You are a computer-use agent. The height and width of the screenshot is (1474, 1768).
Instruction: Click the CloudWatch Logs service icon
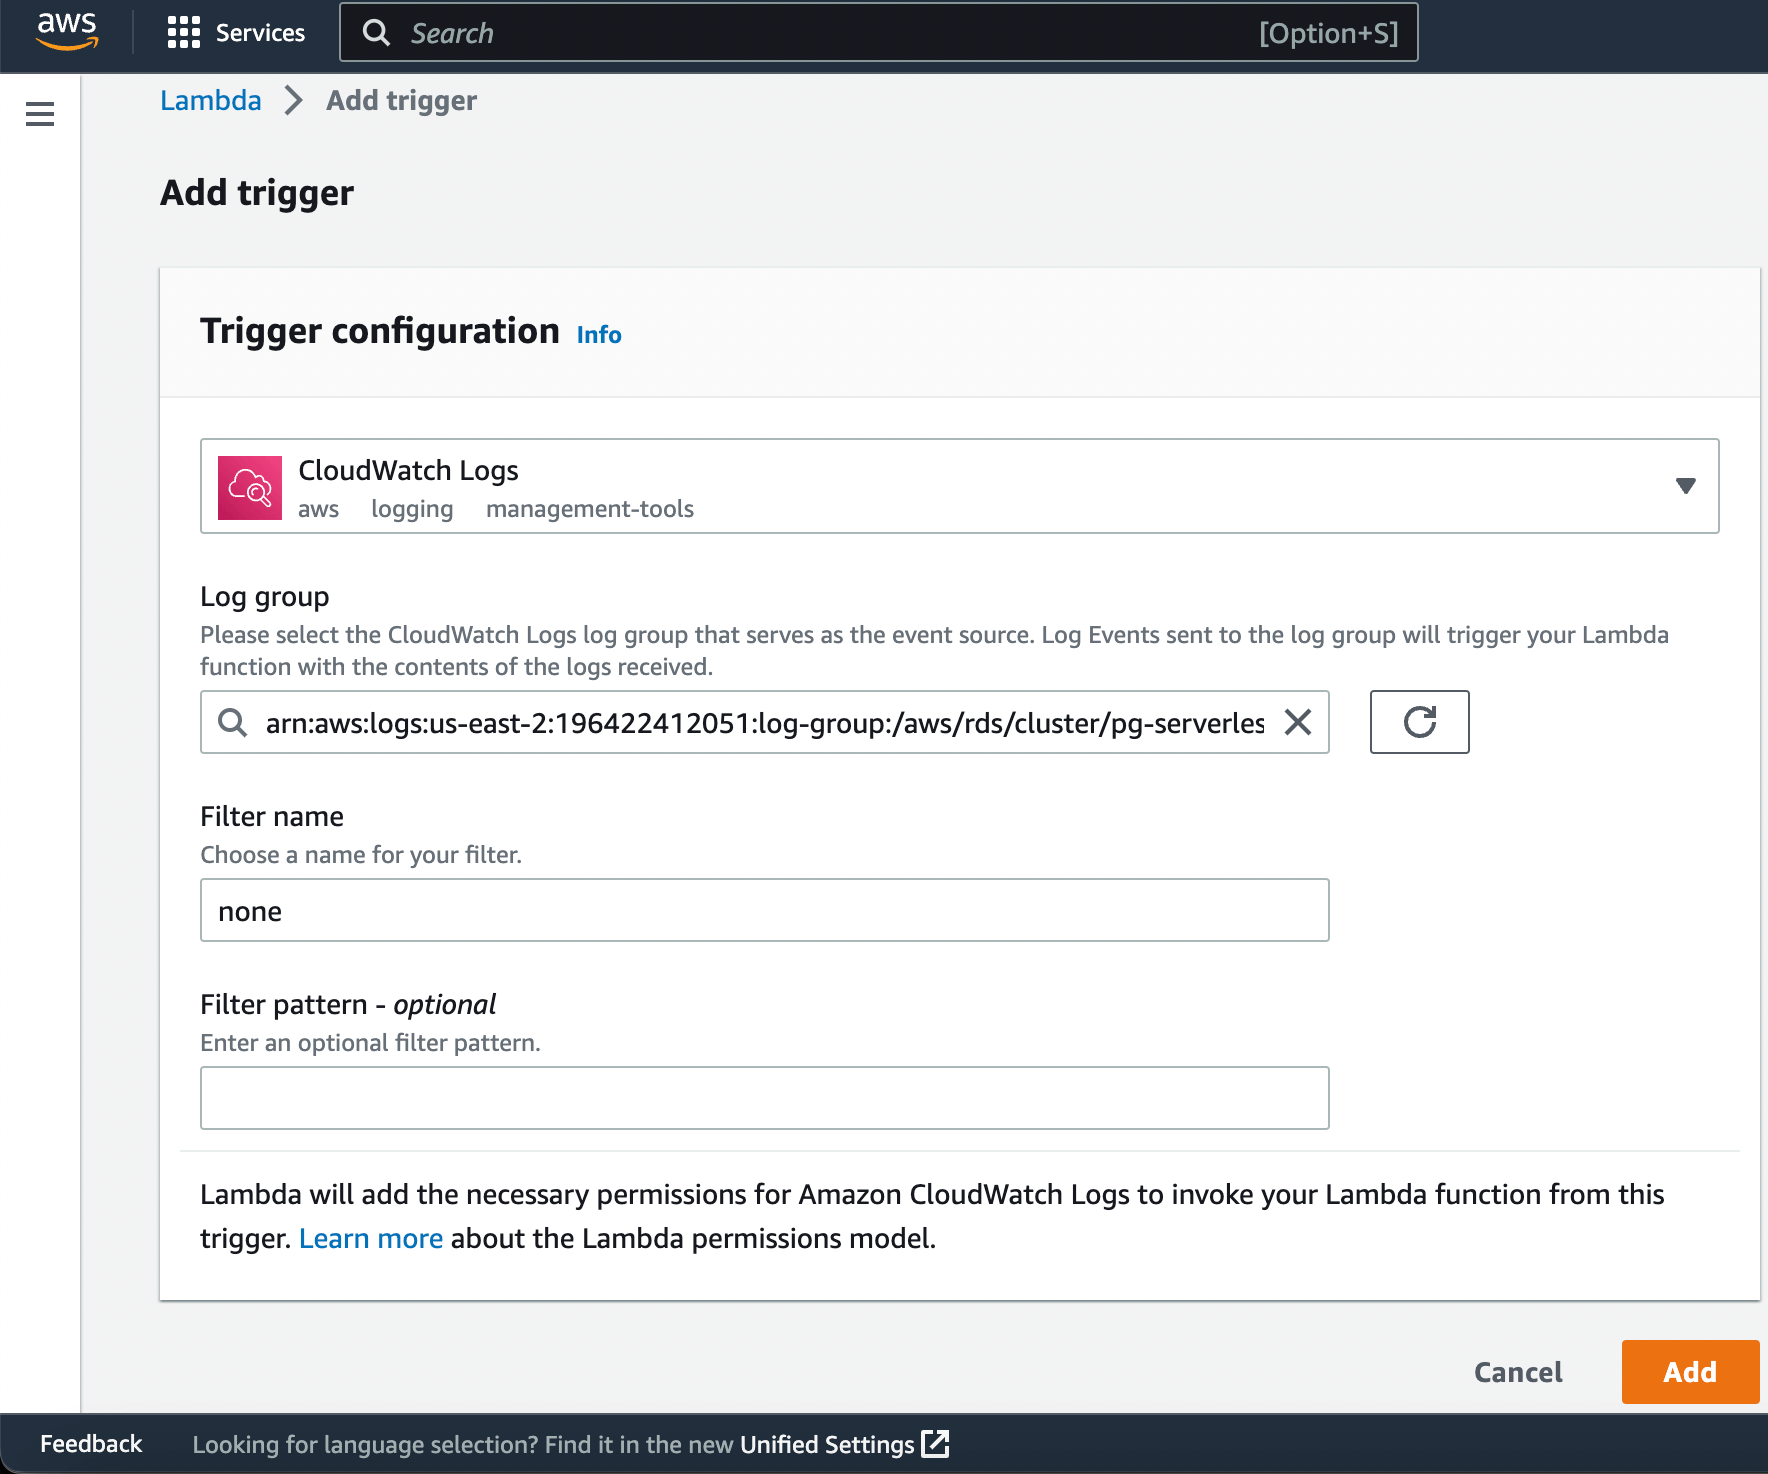[x=250, y=488]
